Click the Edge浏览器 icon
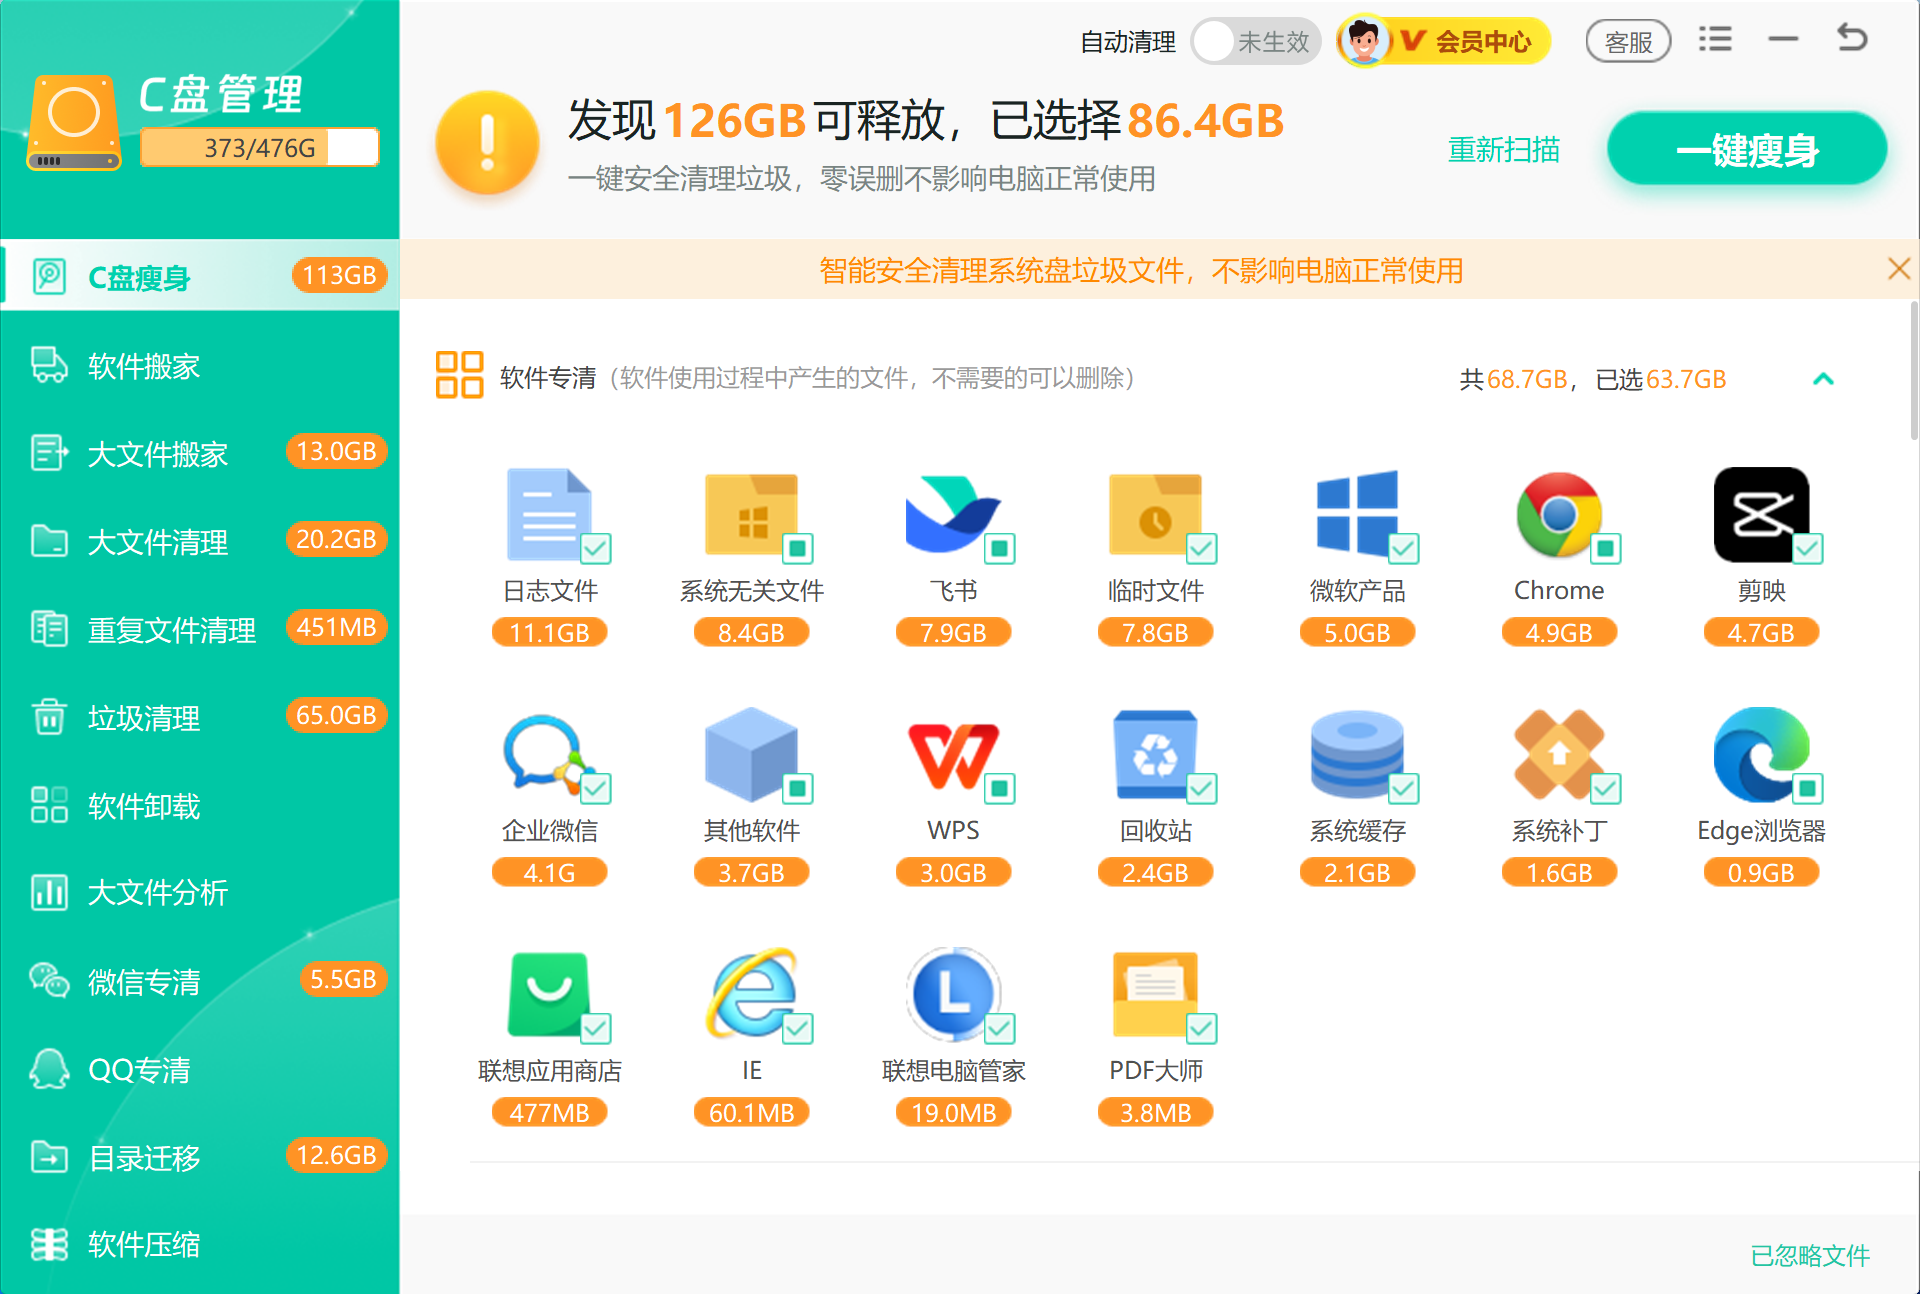This screenshot has height=1294, width=1920. click(x=1761, y=754)
